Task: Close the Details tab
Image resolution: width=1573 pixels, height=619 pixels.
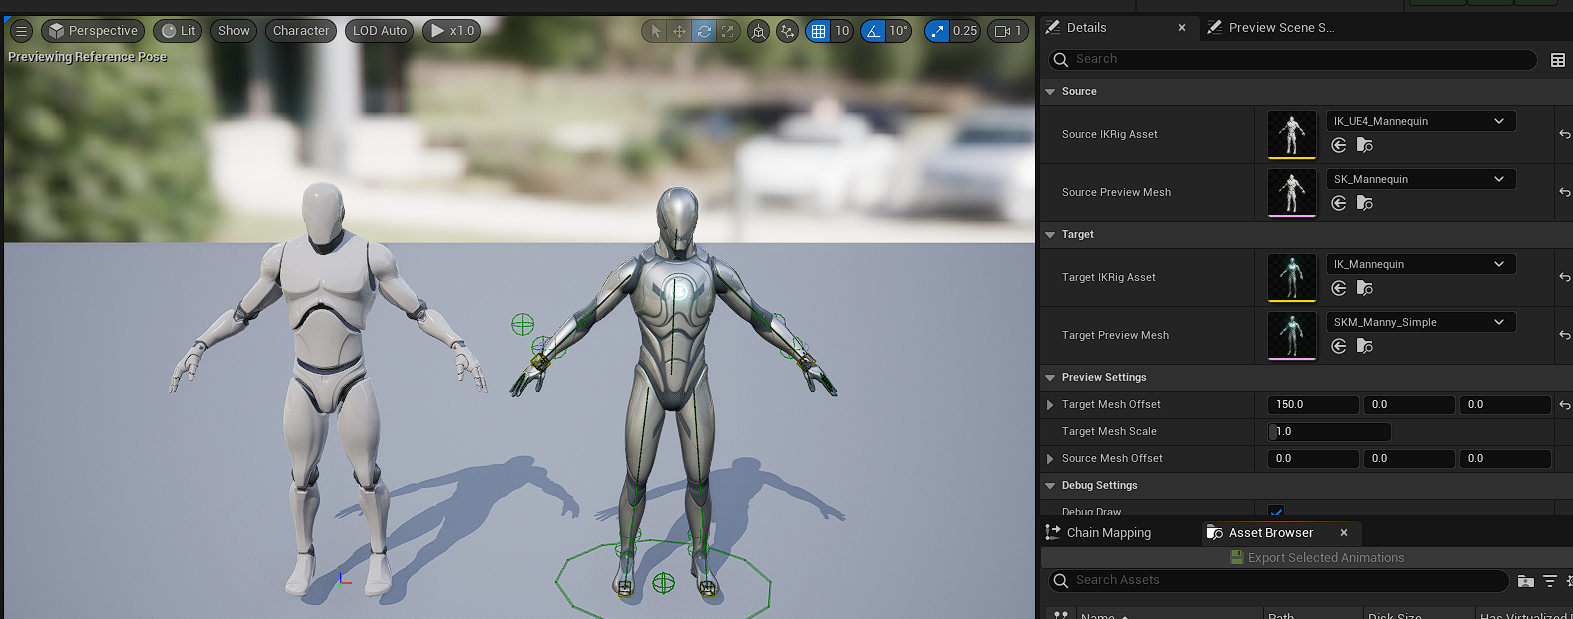Action: click(1182, 28)
